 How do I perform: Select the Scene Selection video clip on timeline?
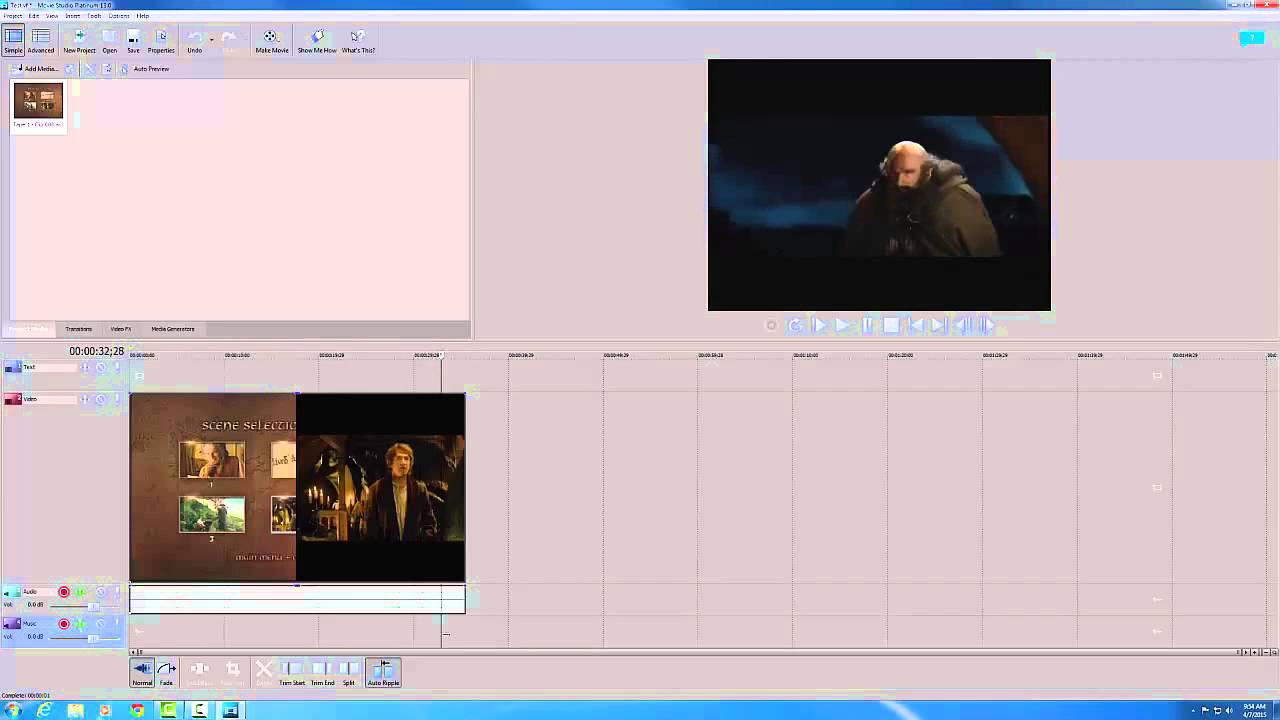tap(213, 487)
